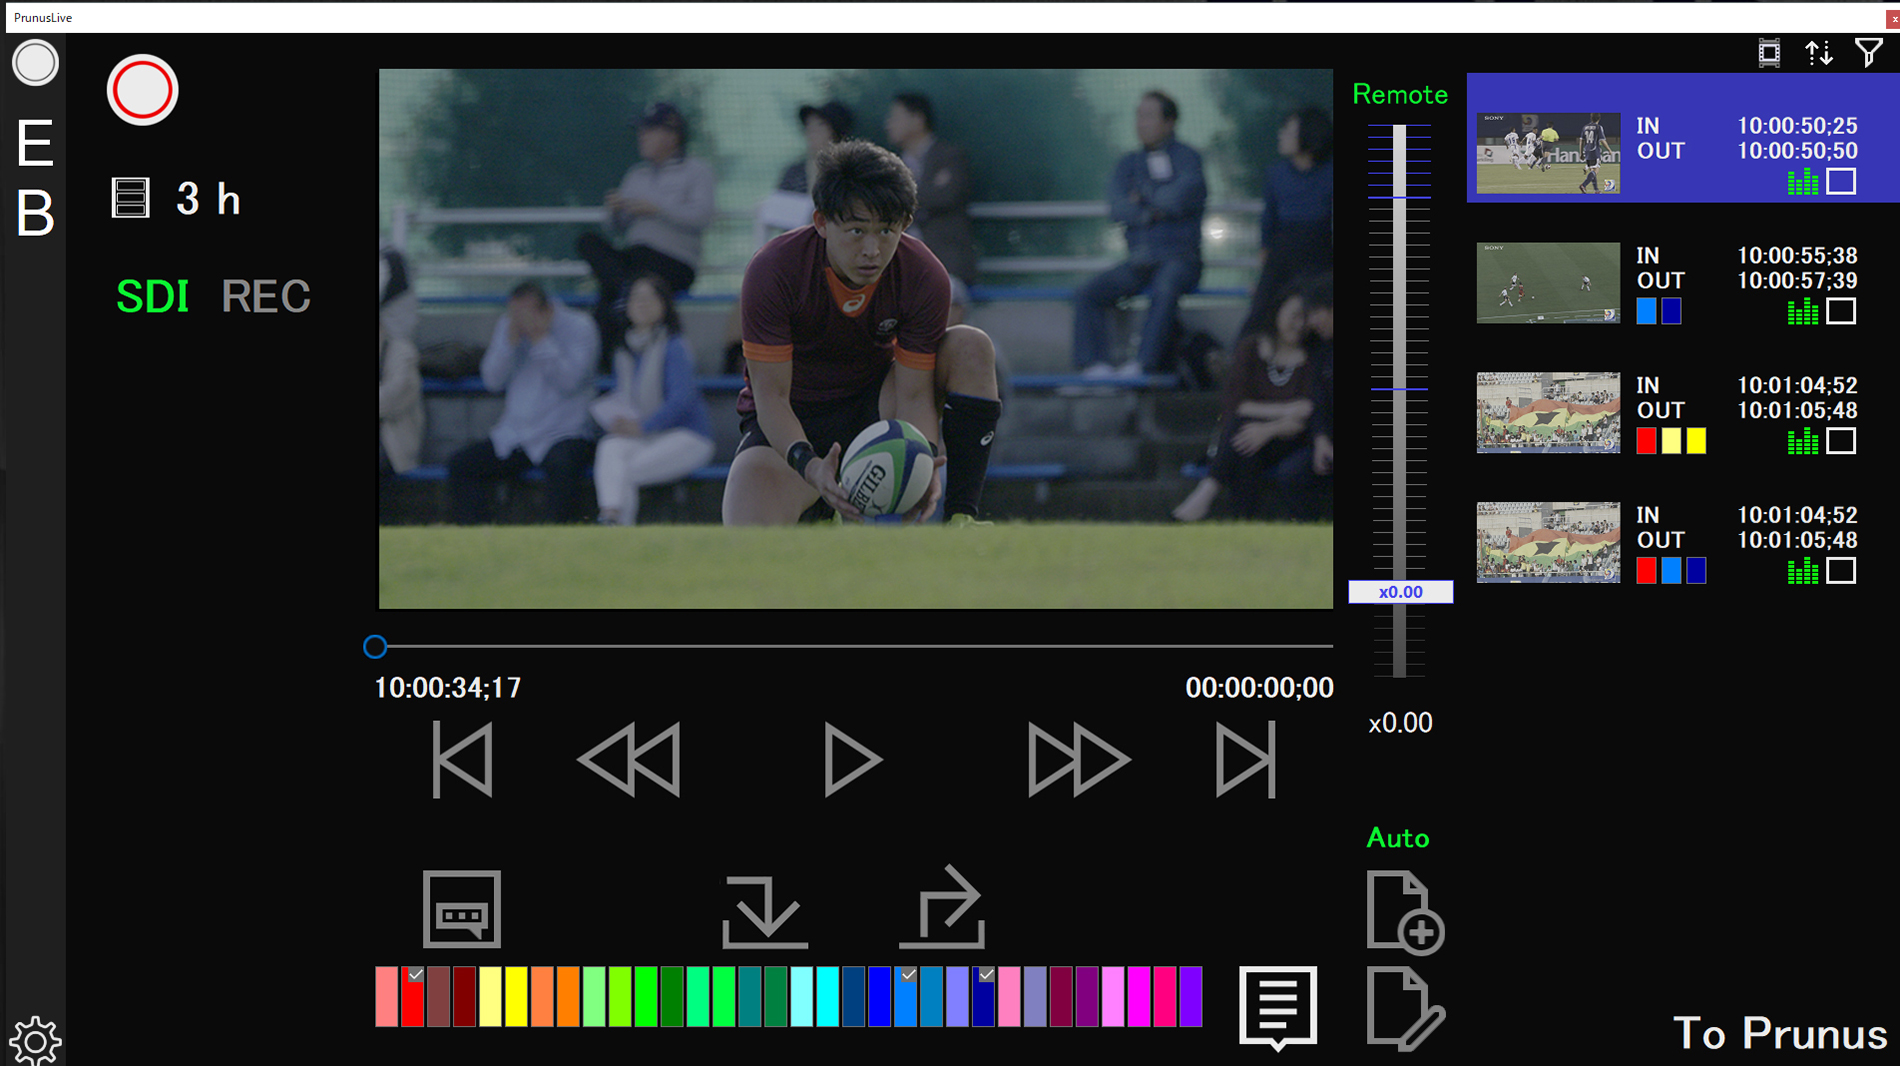Click the export share arrow icon
Viewport: 1900px width, 1066px height.
(x=942, y=908)
